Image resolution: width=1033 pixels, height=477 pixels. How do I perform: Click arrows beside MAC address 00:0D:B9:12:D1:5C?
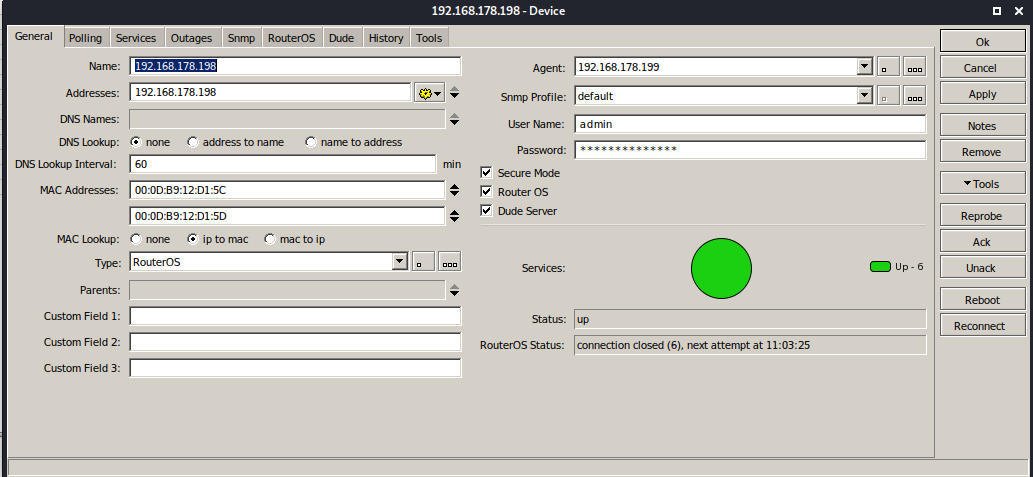[x=455, y=190]
